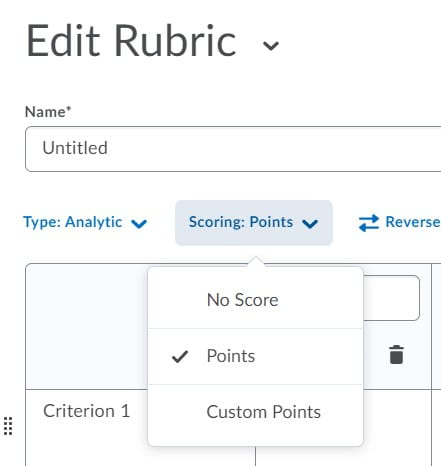Choose Custom Points scoring method
Viewport: 441px width, 466px height.
tap(255, 412)
